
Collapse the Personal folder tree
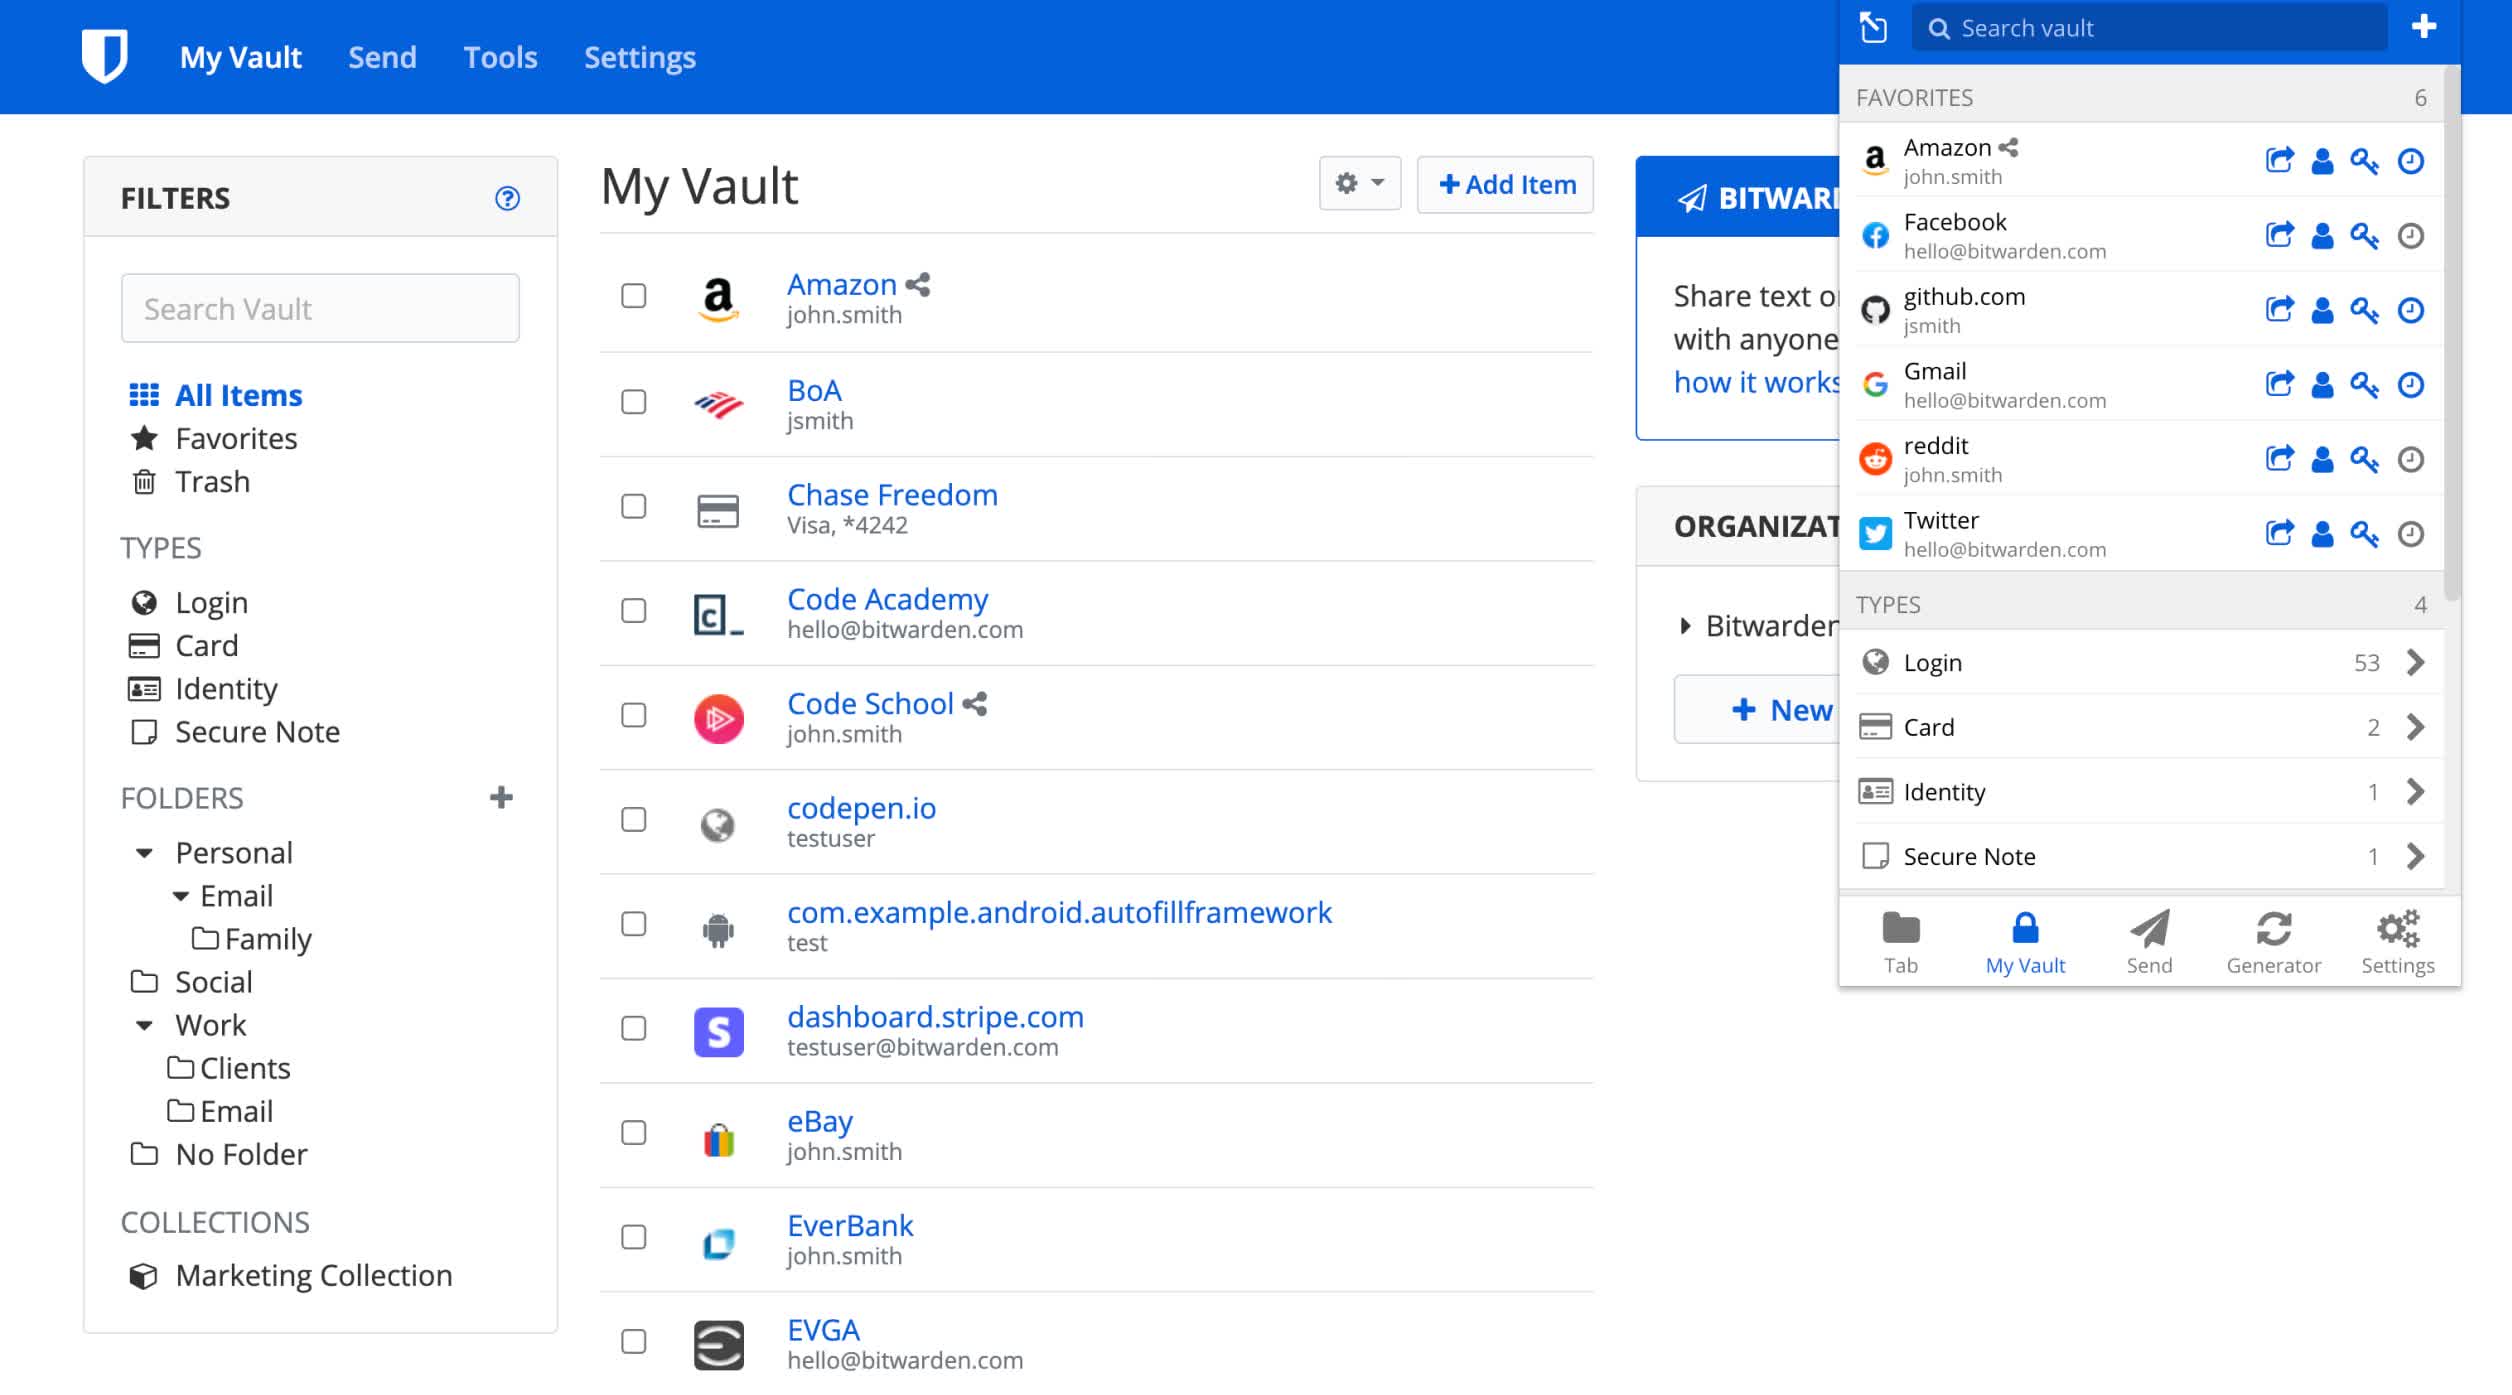point(144,853)
